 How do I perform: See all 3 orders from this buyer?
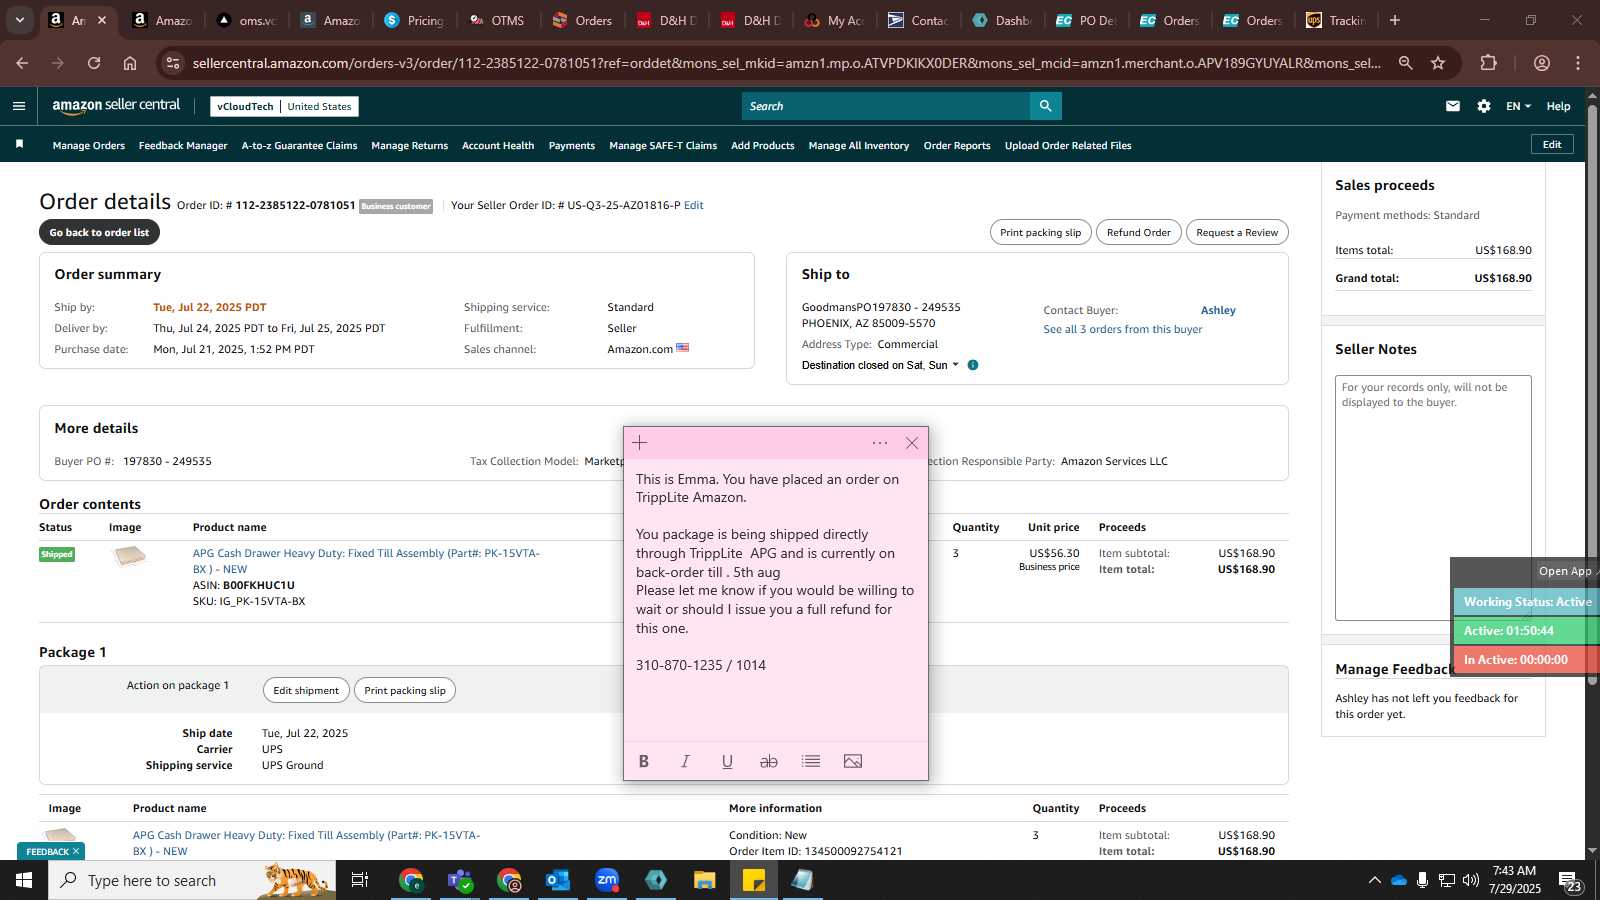pos(1123,329)
